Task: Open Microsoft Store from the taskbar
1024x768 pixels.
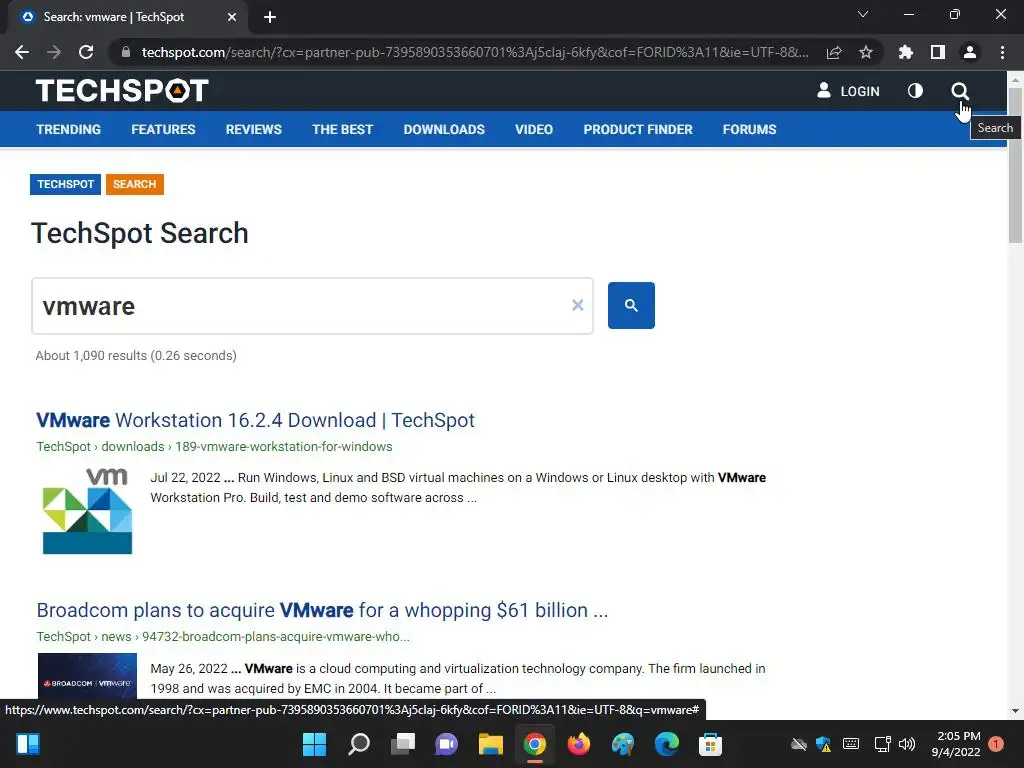Action: (711, 744)
